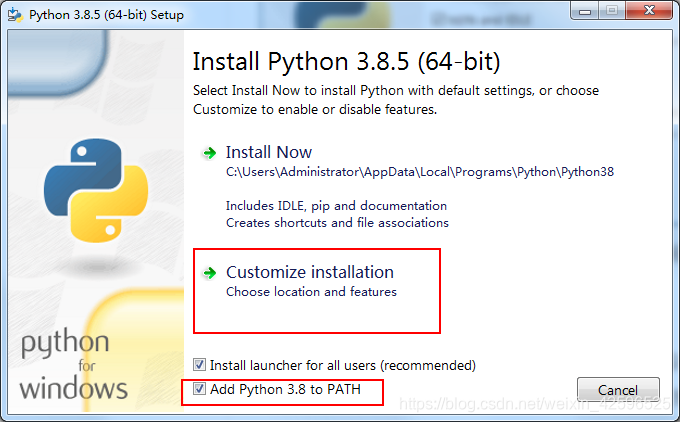Toggle Install launcher for all users checkbox
Viewport: 680px width, 422px height.
pos(199,365)
